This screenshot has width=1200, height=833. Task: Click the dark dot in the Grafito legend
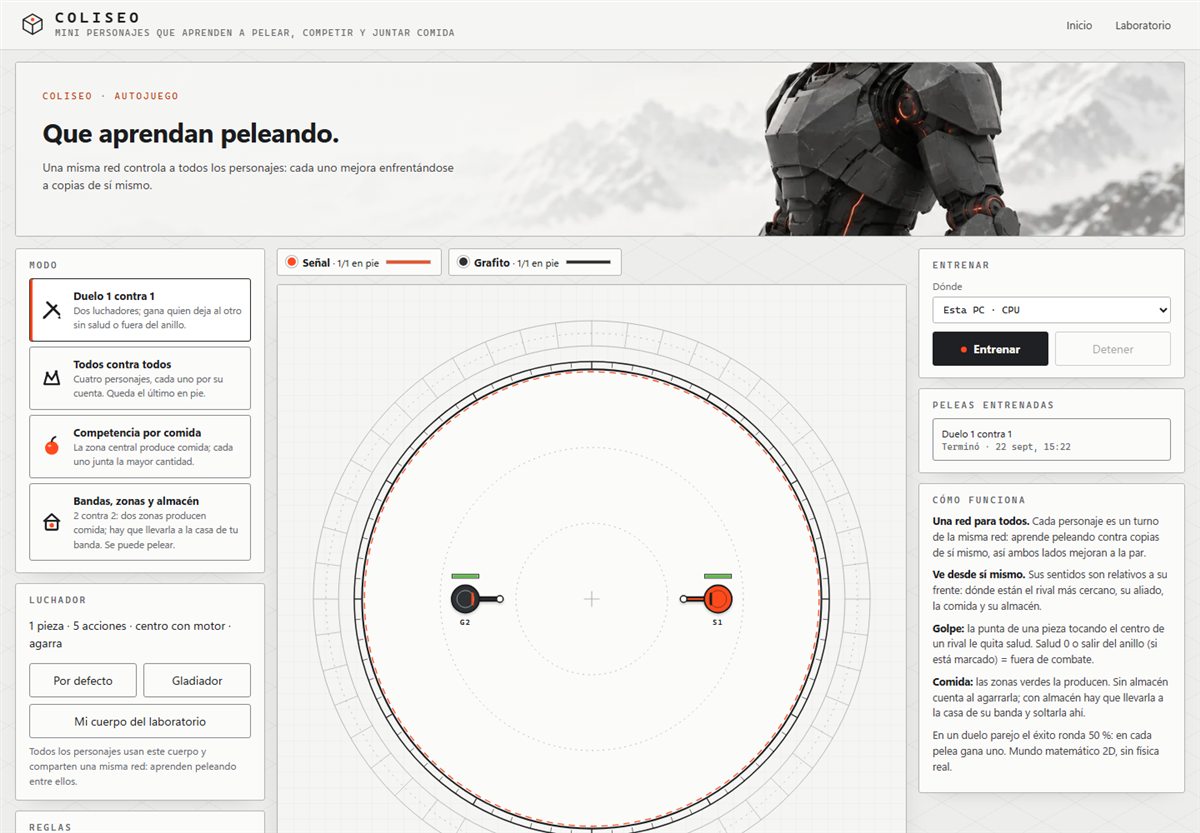463,262
